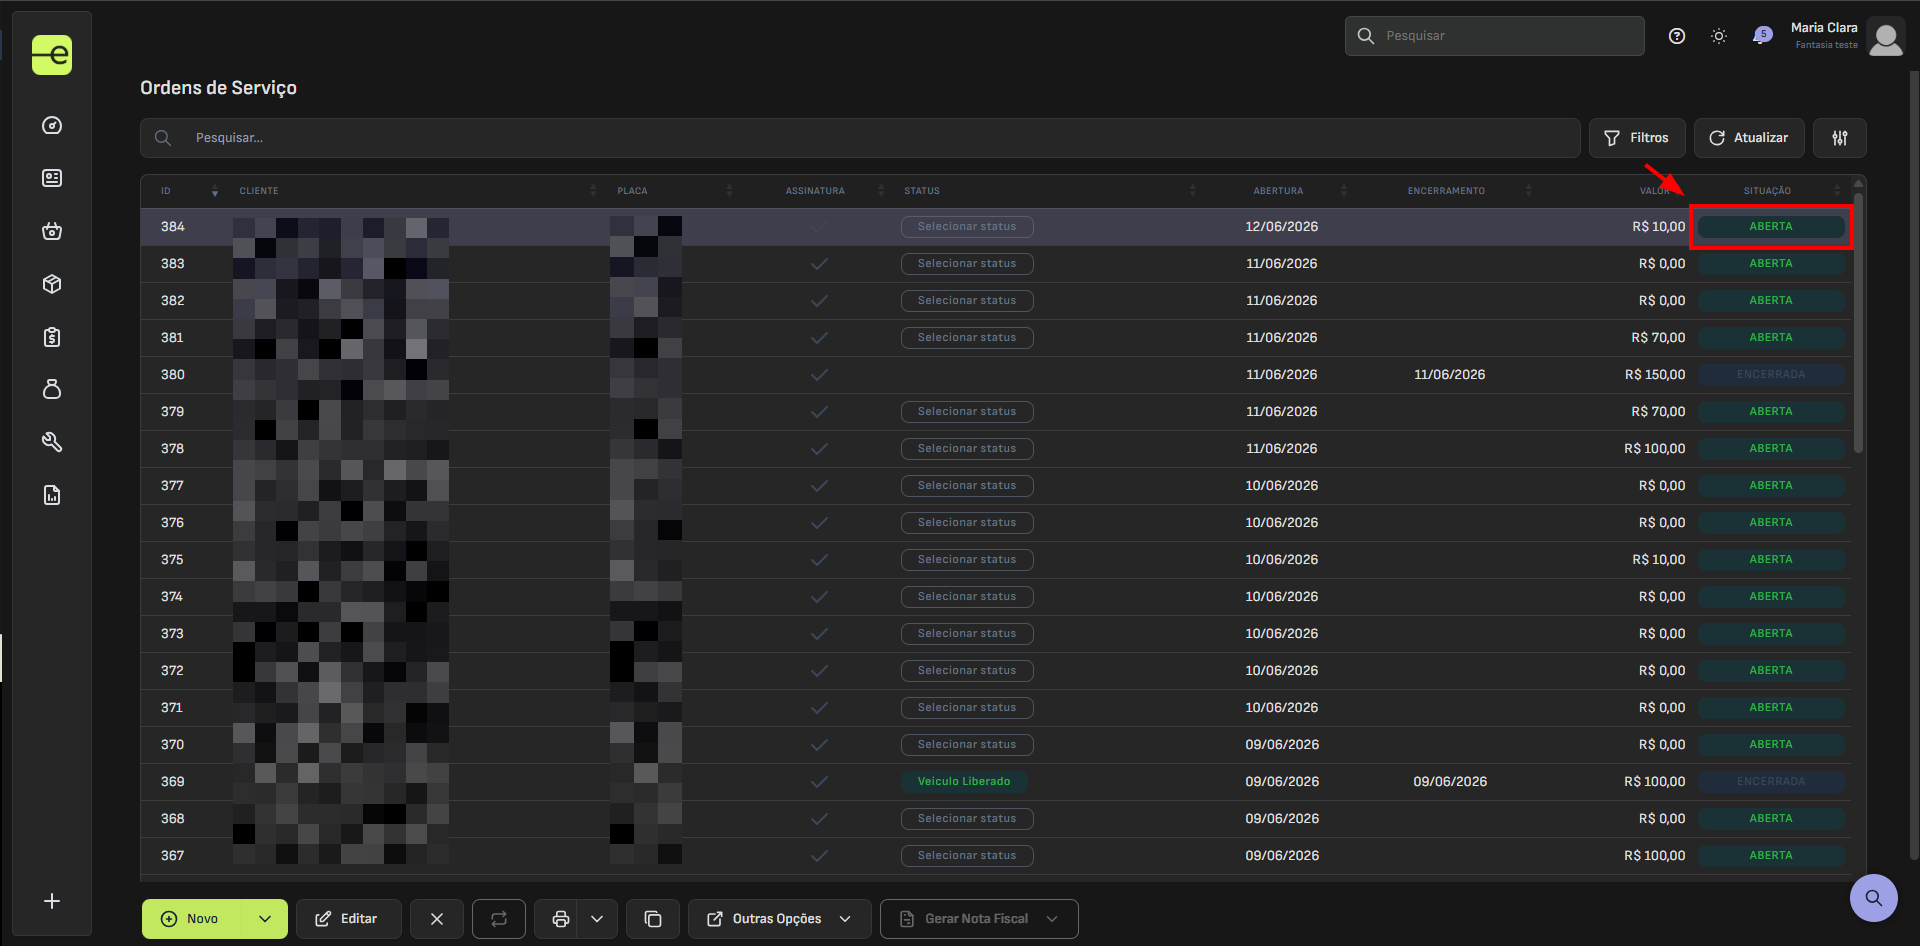This screenshot has width=1920, height=946.
Task: Click signature checkmark for order 369
Action: pos(819,782)
